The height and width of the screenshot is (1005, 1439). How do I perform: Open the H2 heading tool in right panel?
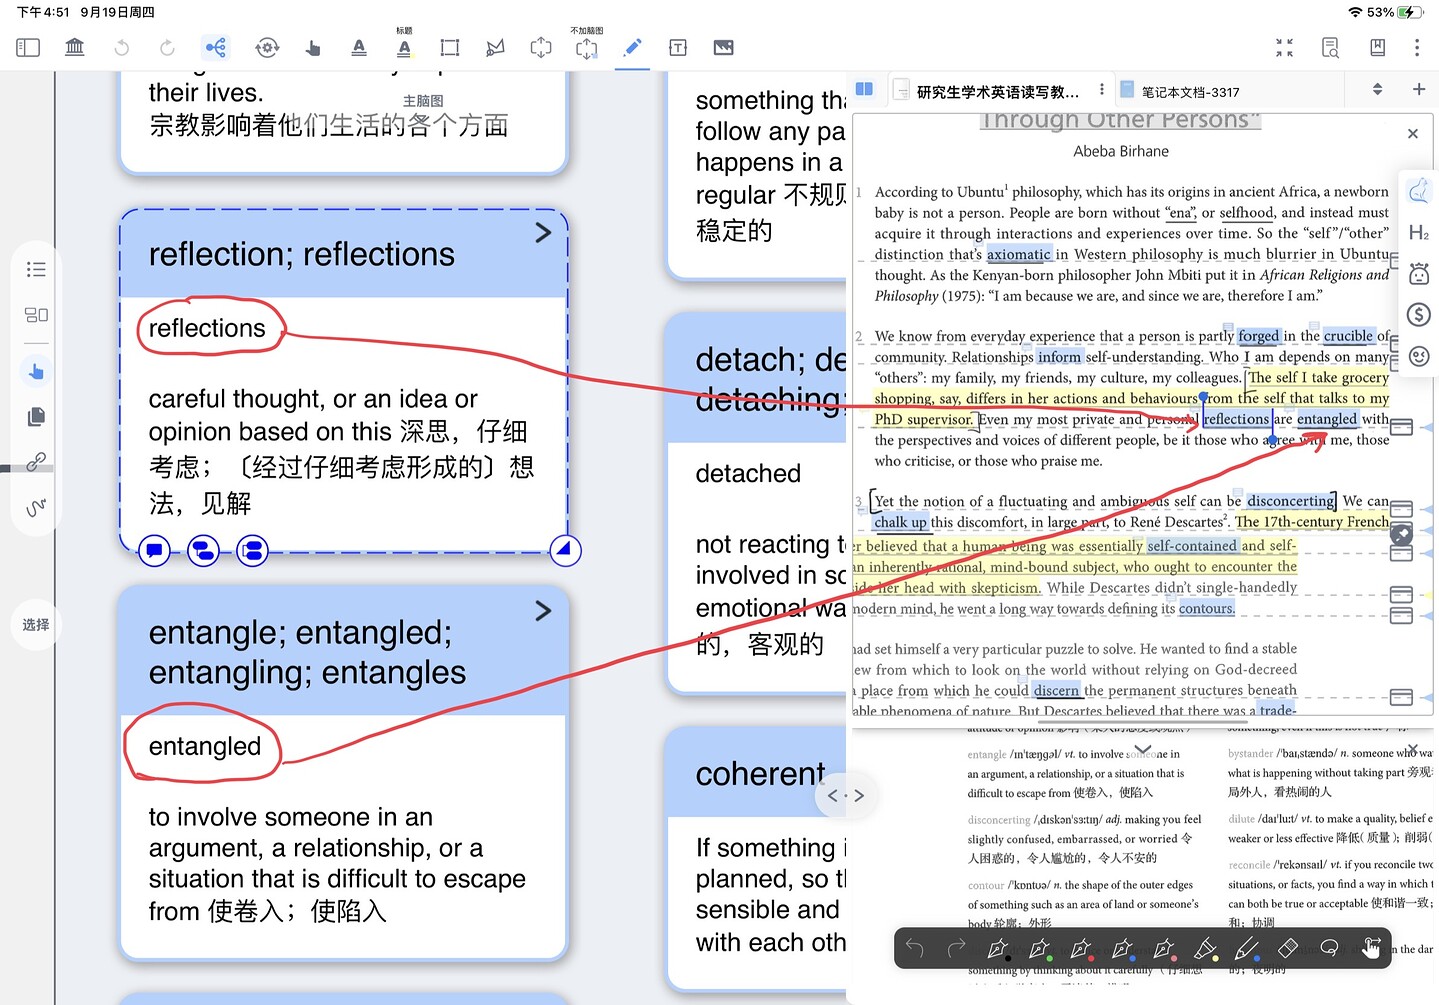point(1418,233)
